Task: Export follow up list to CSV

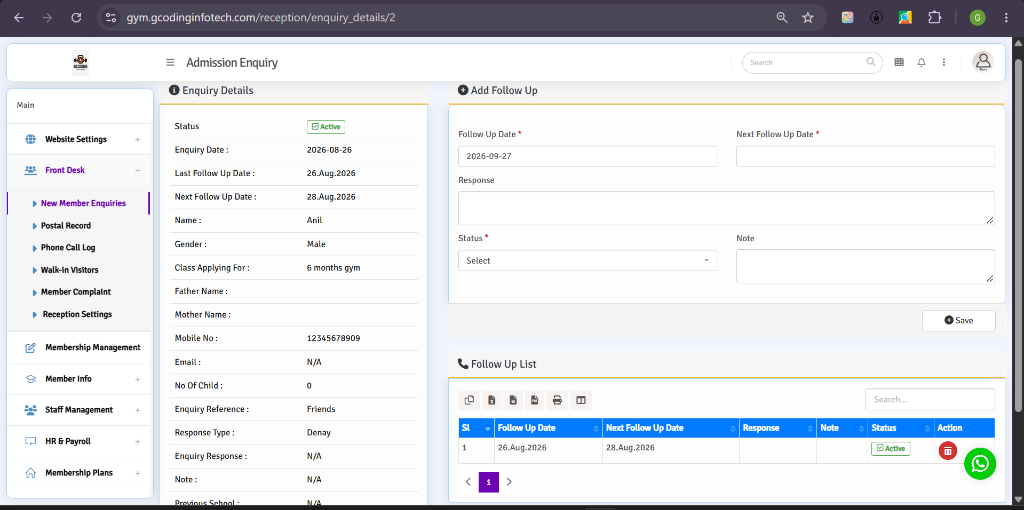Action: click(513, 400)
